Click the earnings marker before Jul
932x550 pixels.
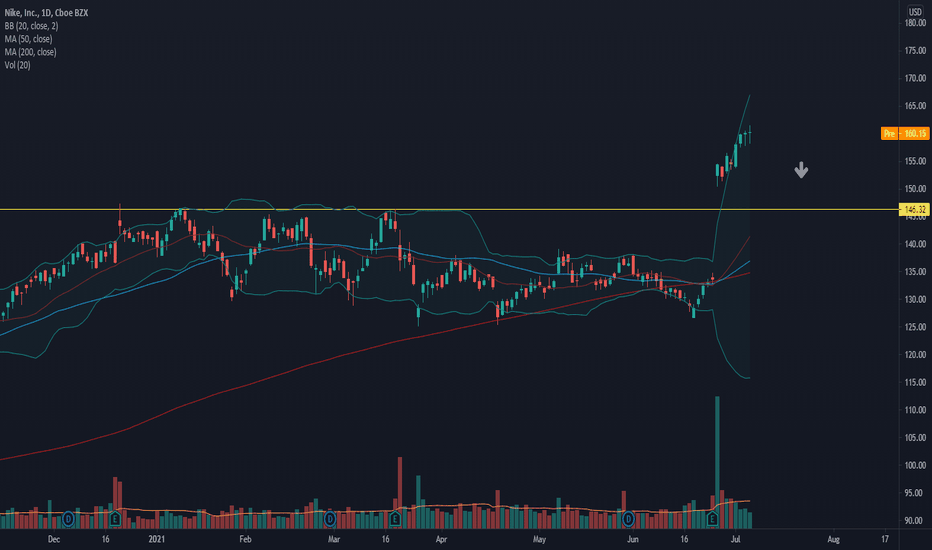click(712, 519)
